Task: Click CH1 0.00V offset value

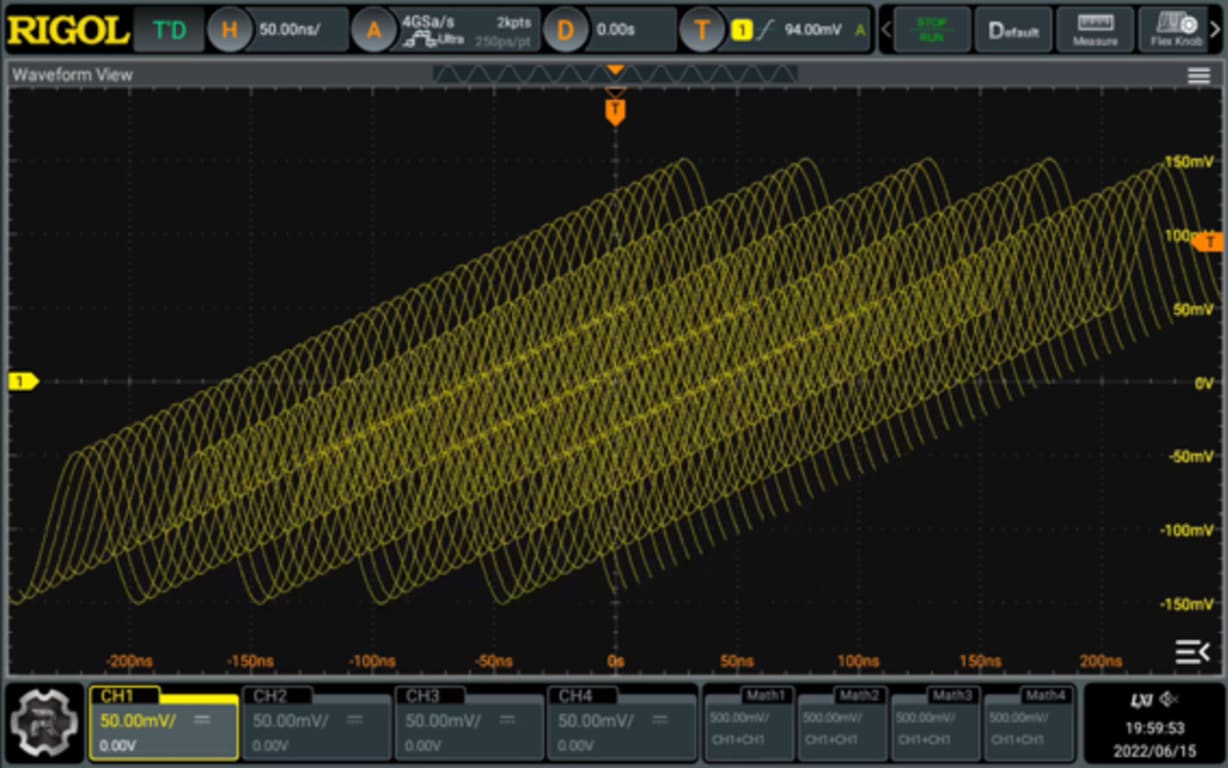Action: pyautogui.click(x=117, y=745)
